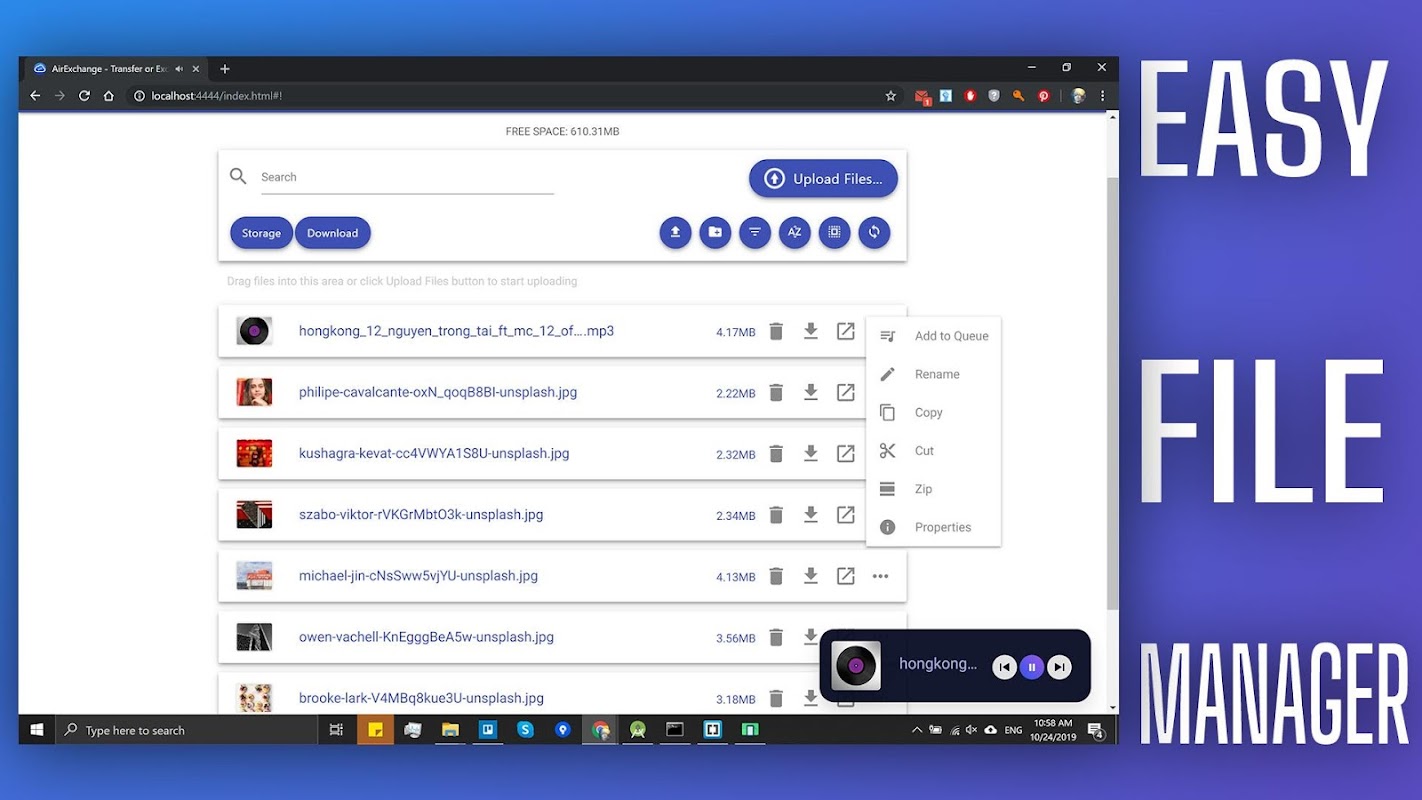Click the round upload icon in toolbar
This screenshot has height=800, width=1422.
pyautogui.click(x=675, y=232)
